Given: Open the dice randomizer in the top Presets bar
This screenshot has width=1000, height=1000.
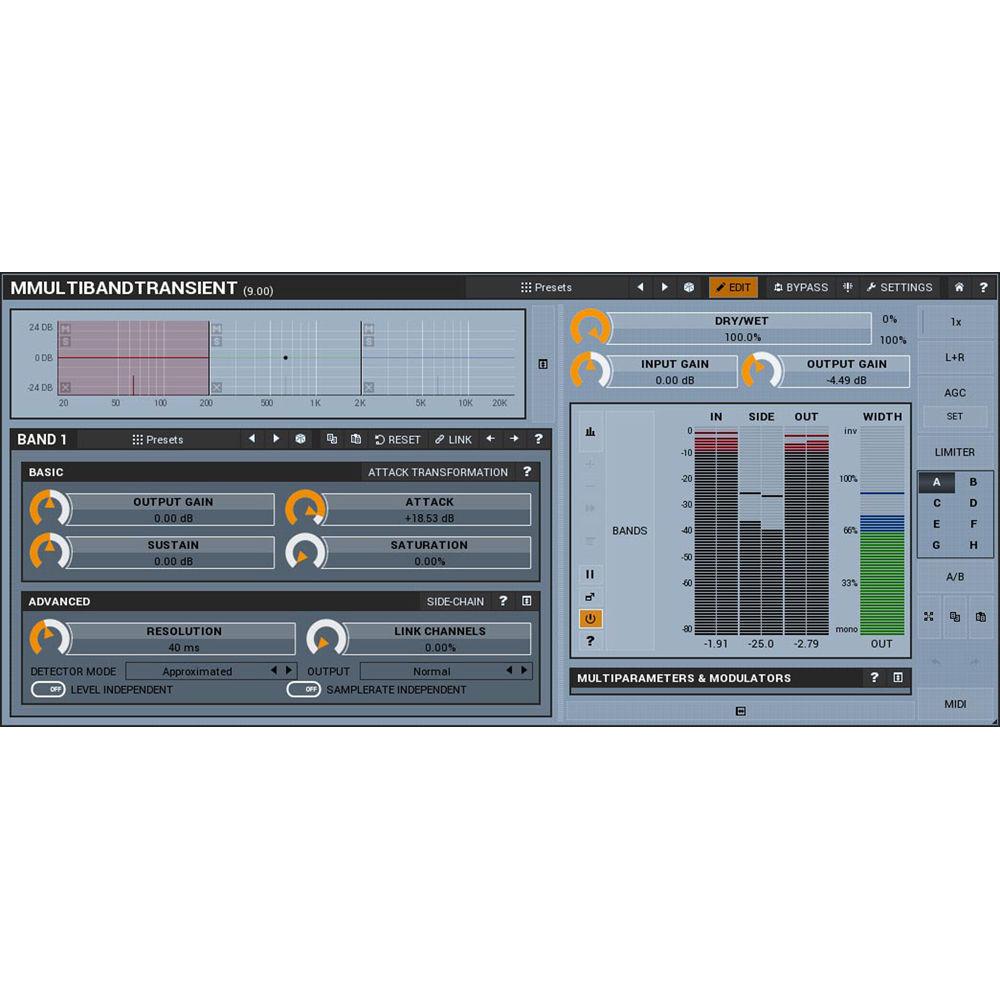Looking at the screenshot, I should point(688,287).
